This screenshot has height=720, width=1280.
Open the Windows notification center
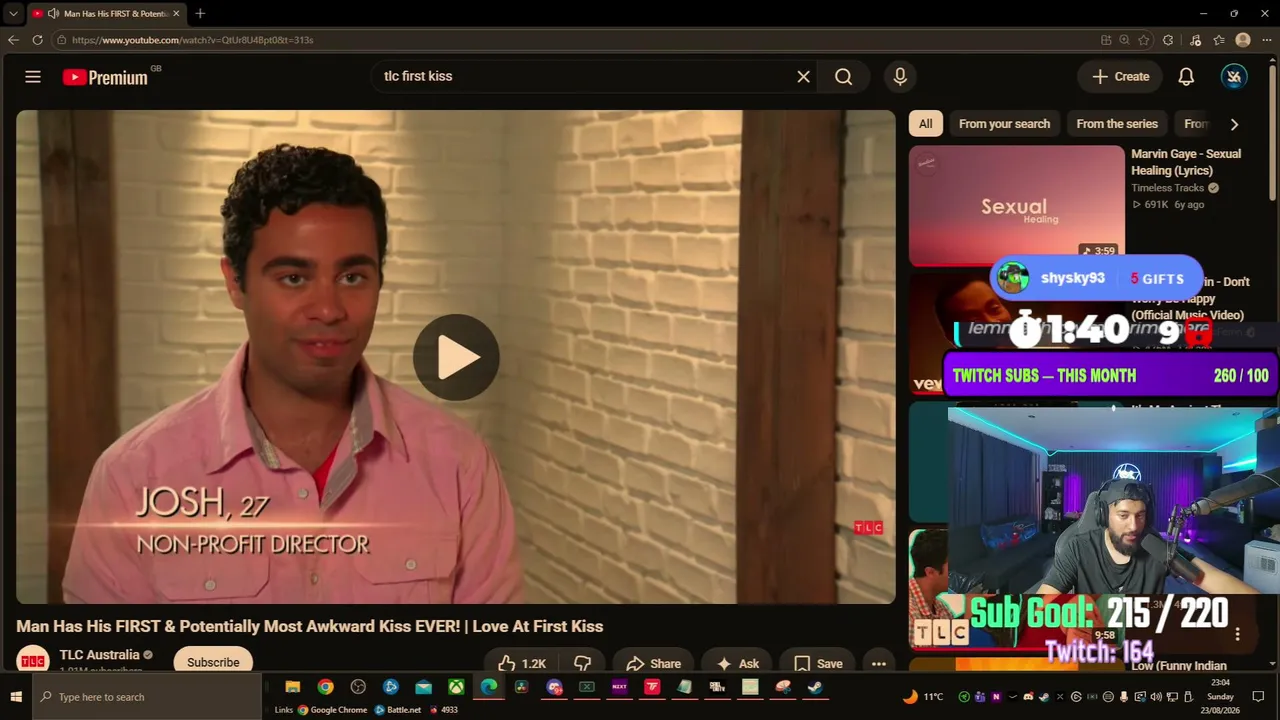click(x=1259, y=697)
